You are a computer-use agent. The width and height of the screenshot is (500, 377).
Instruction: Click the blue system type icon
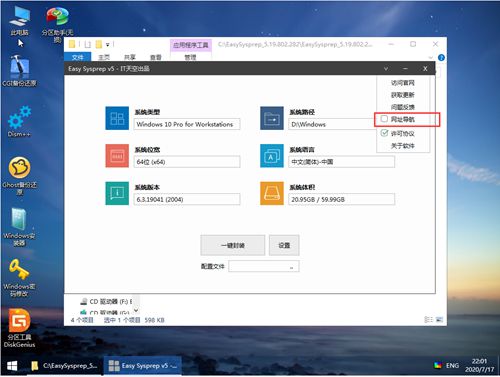(117, 118)
